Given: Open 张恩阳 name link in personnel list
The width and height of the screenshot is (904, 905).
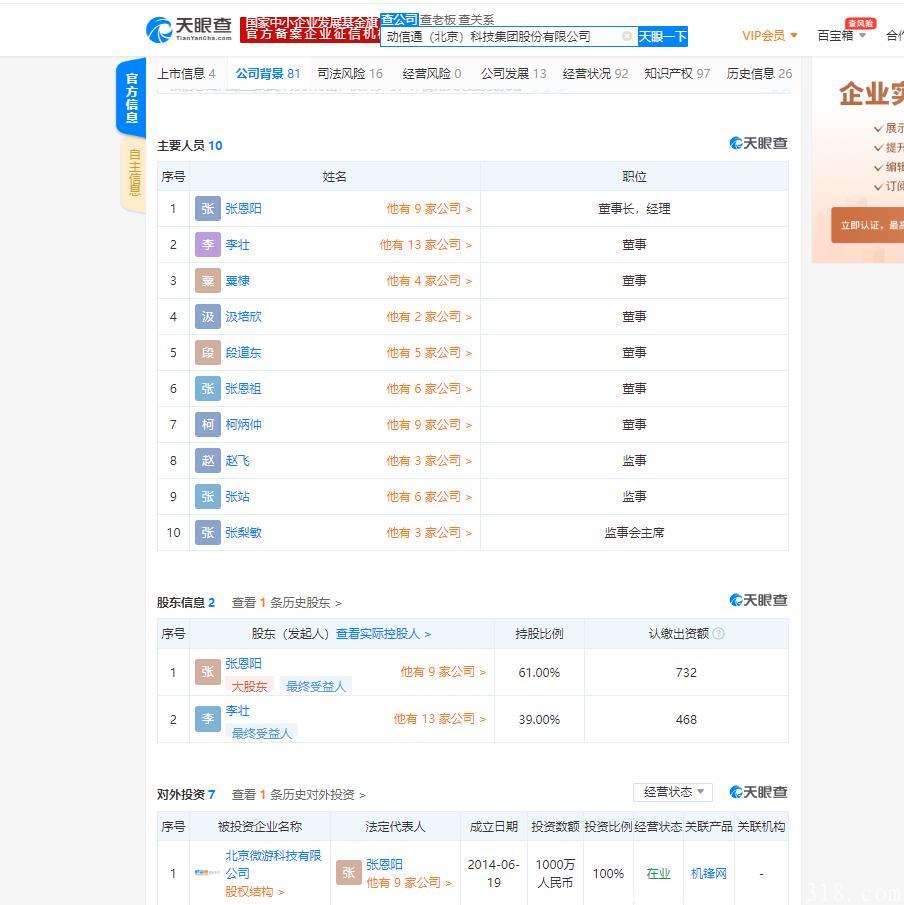Looking at the screenshot, I should click(243, 208).
